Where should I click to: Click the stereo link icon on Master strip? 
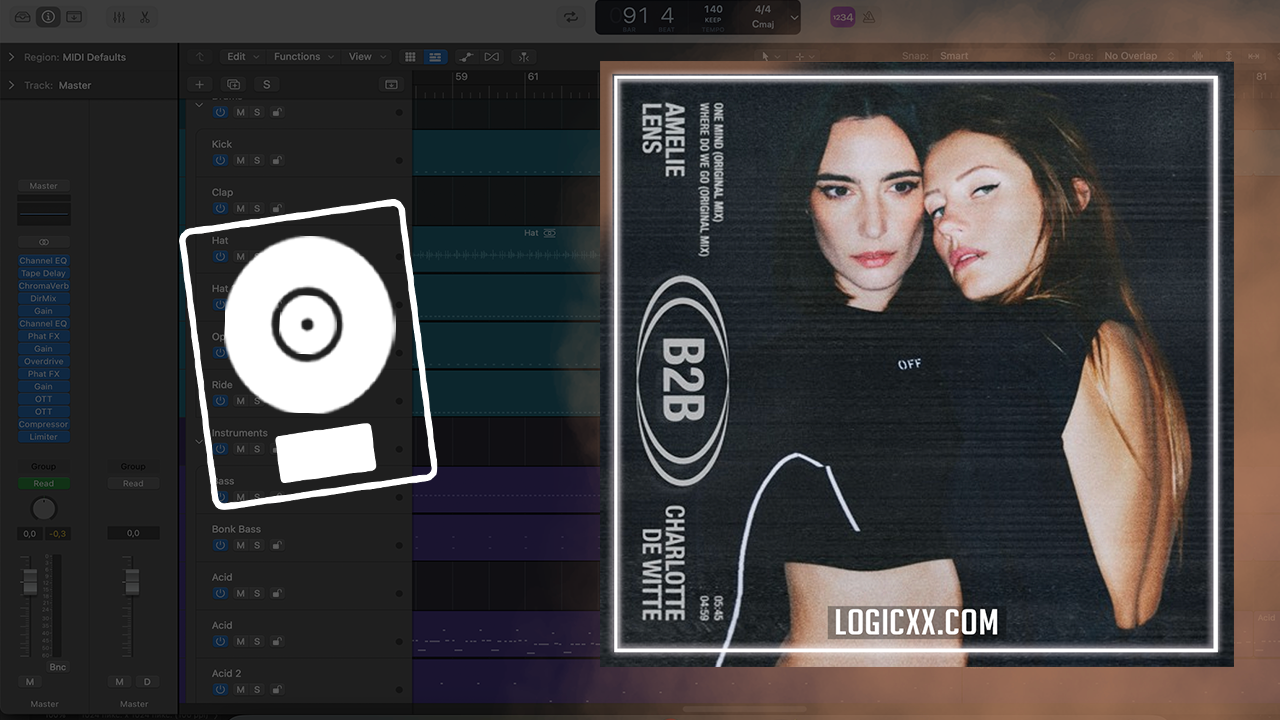click(44, 242)
